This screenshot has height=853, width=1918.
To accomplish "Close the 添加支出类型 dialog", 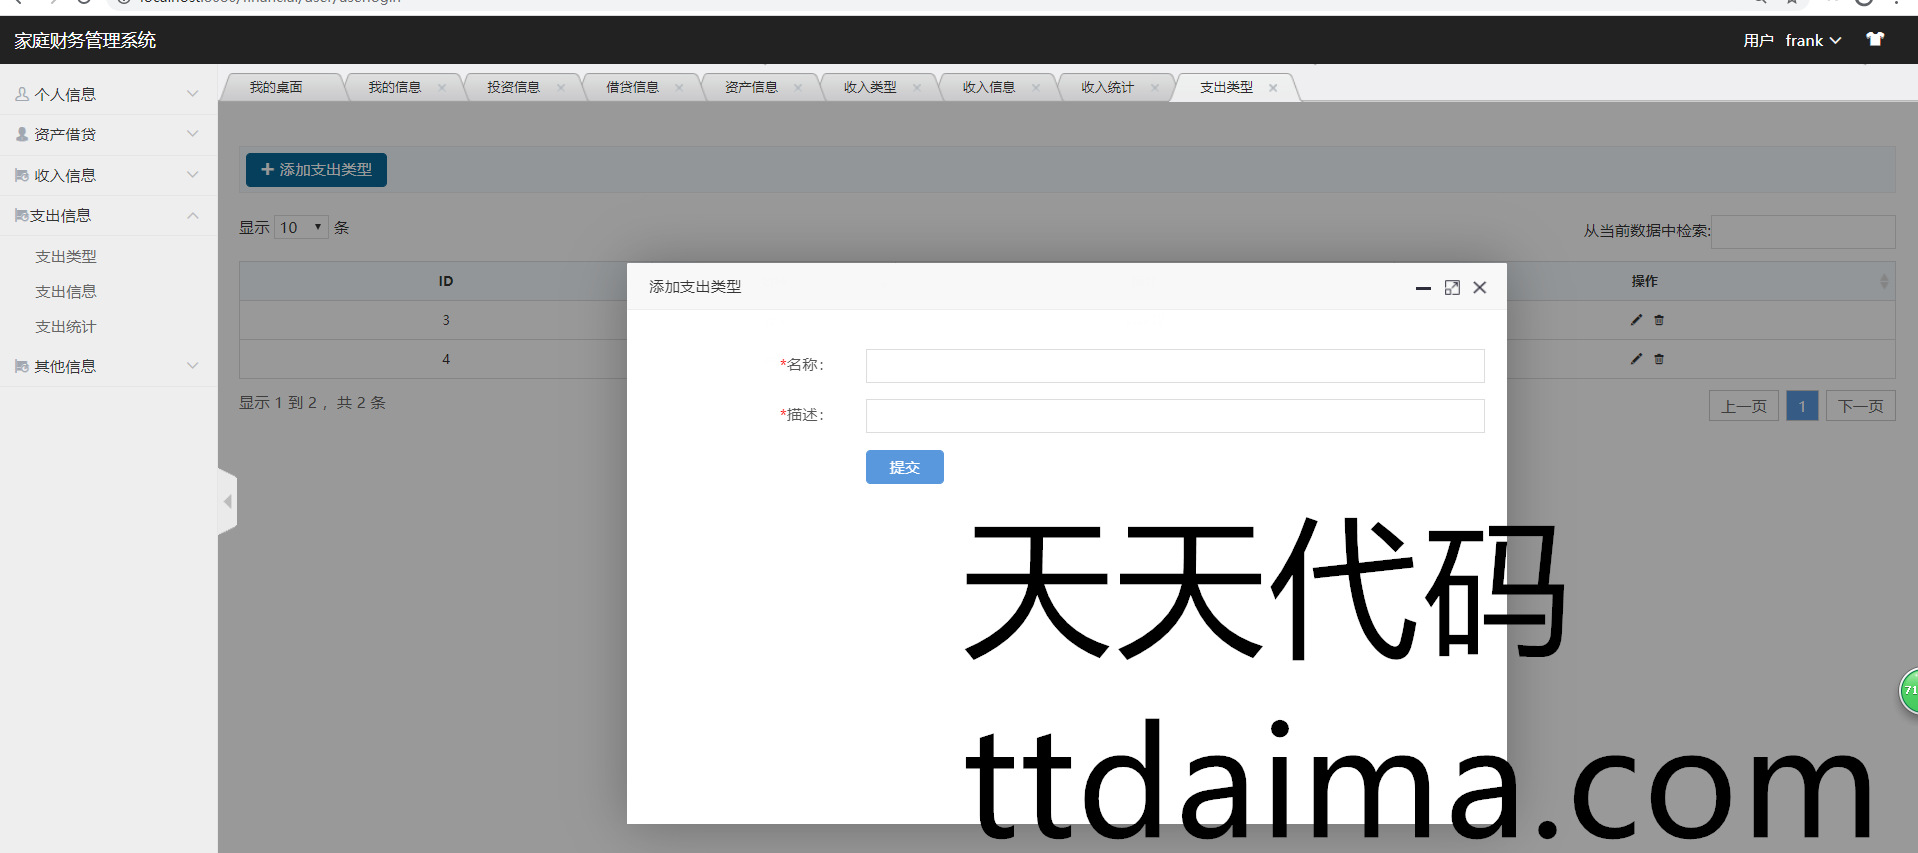I will pos(1480,288).
